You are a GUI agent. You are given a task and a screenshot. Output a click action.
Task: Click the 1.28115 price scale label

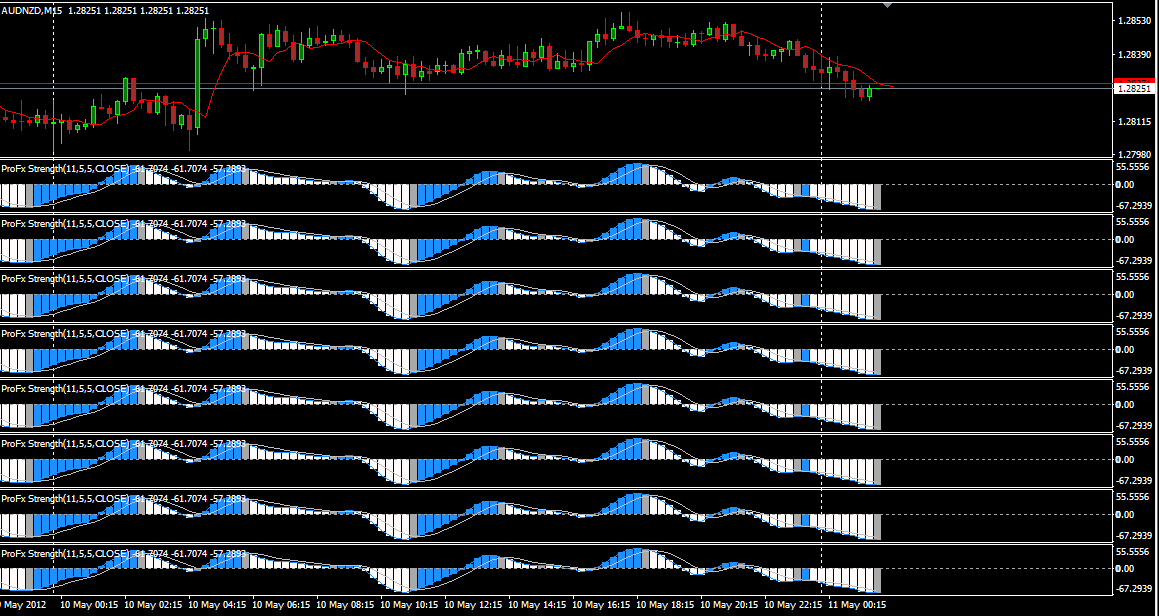pyautogui.click(x=1134, y=121)
